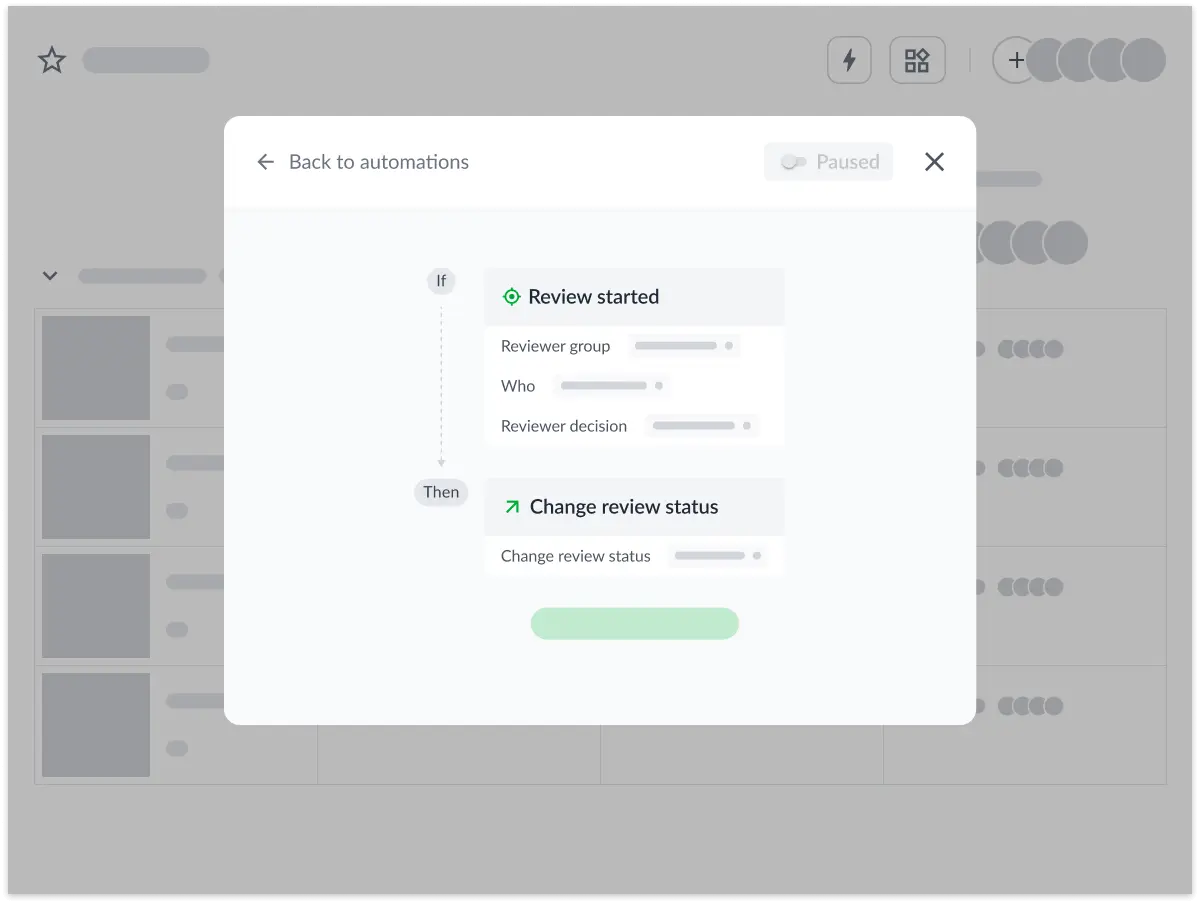Click the green arrow icon beside Change review status
The height and width of the screenshot is (904, 1200).
pyautogui.click(x=511, y=507)
